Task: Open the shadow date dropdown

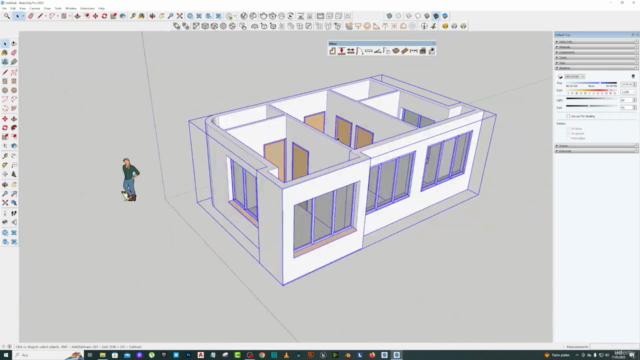Action: click(x=628, y=92)
